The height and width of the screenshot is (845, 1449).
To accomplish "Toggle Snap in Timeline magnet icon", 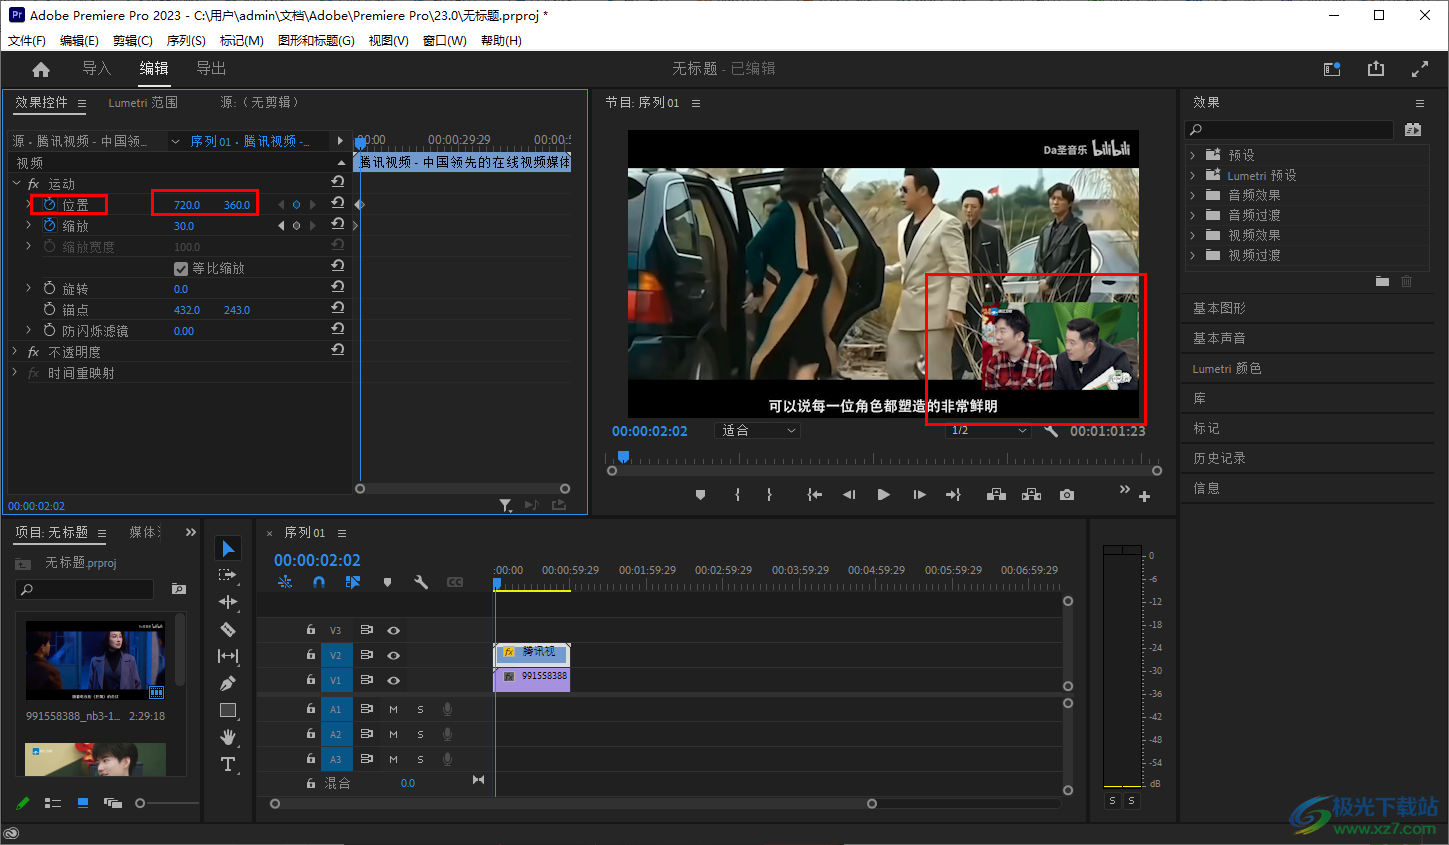I will (x=319, y=581).
